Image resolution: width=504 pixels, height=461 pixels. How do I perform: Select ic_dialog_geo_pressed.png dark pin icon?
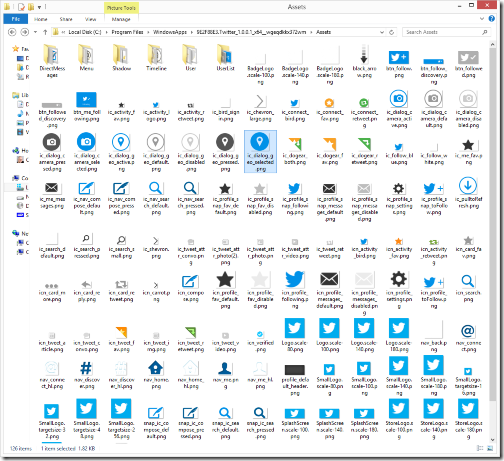[x=225, y=152]
